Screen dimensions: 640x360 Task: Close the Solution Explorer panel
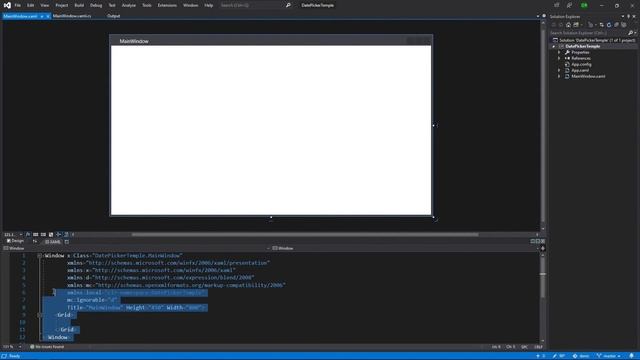pyautogui.click(x=634, y=17)
